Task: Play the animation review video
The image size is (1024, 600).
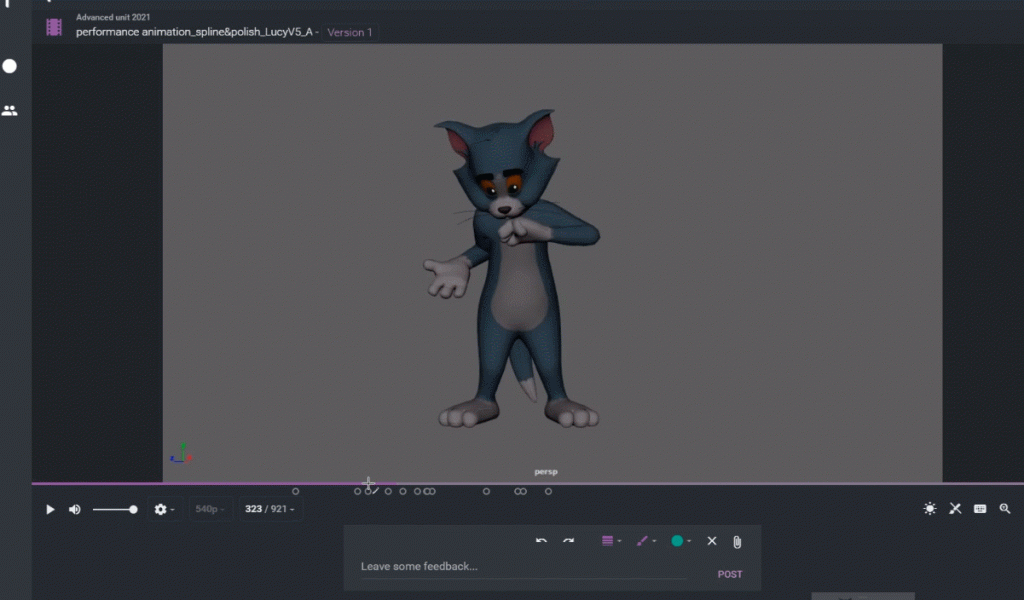Action: coord(50,509)
